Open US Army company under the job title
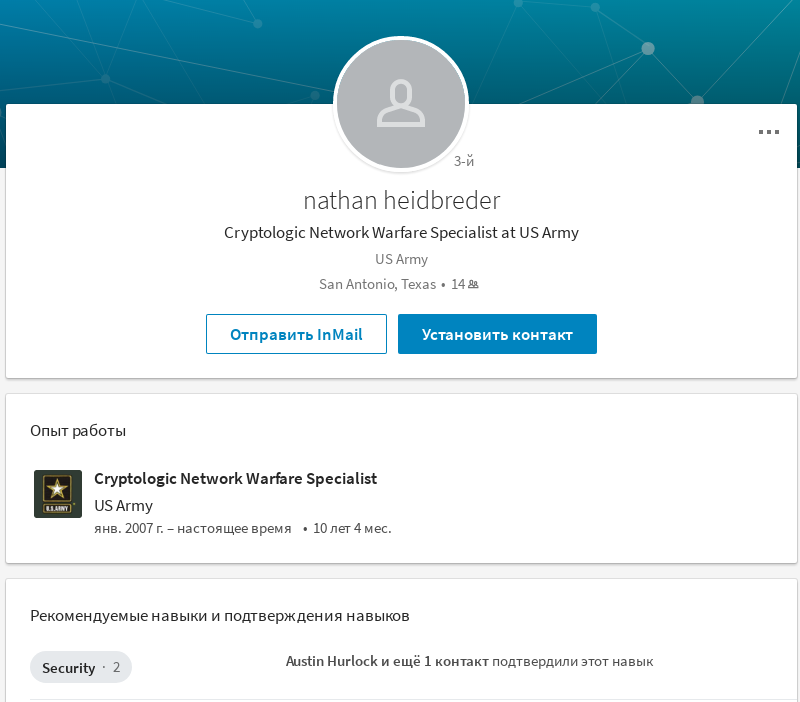800x702 pixels. (x=123, y=505)
